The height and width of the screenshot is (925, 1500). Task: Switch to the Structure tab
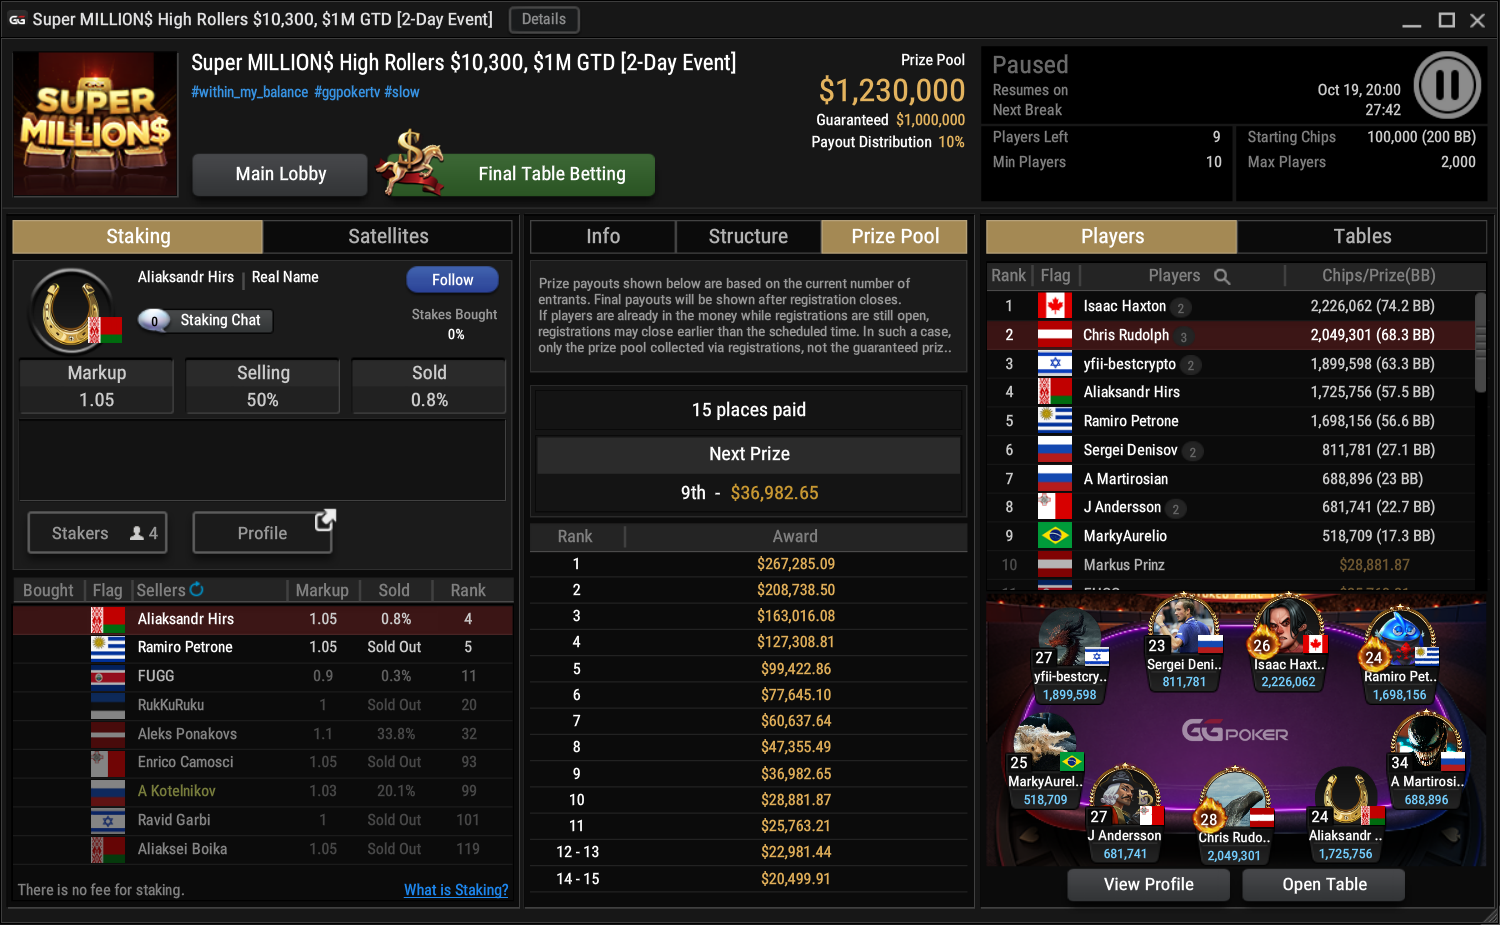(x=748, y=237)
